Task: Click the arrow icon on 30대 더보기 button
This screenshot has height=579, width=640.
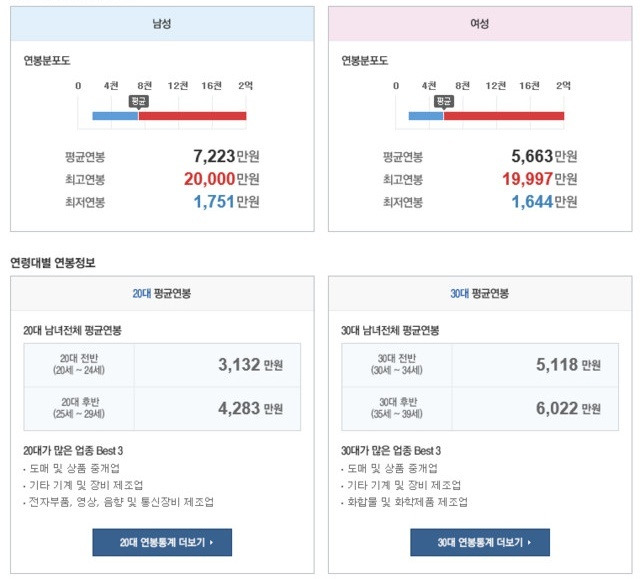Action: 529,542
